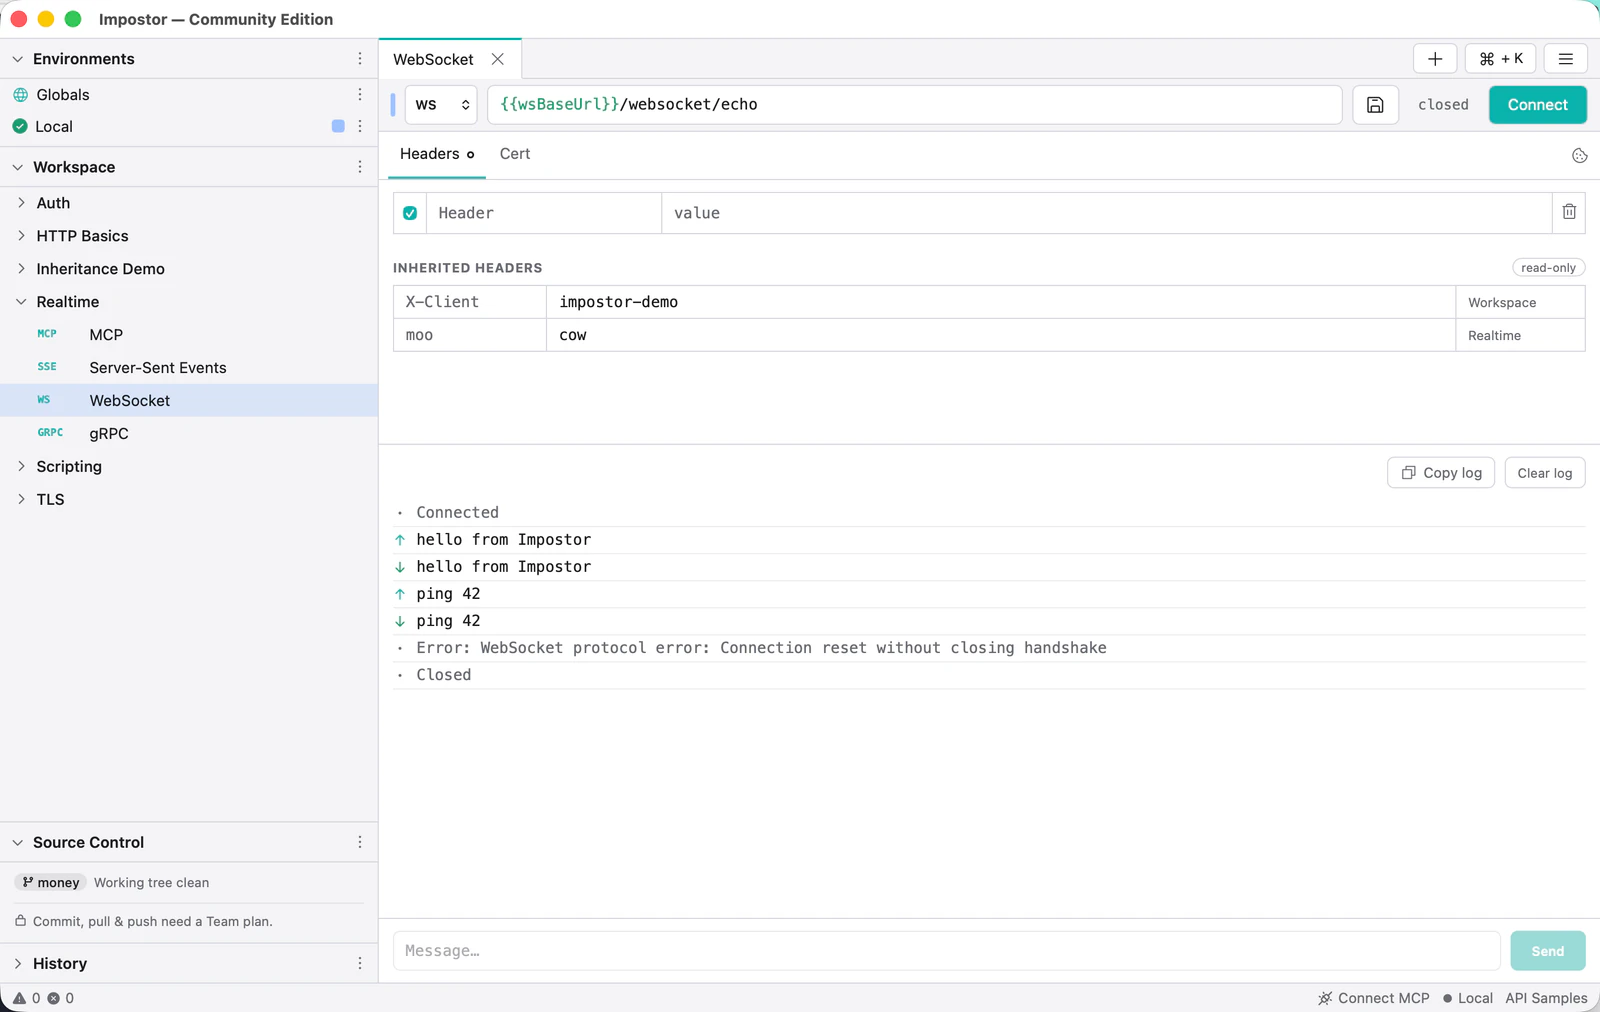Screen dimensions: 1600x1012
Task: Expand the Scripting folder
Action: pos(21,466)
